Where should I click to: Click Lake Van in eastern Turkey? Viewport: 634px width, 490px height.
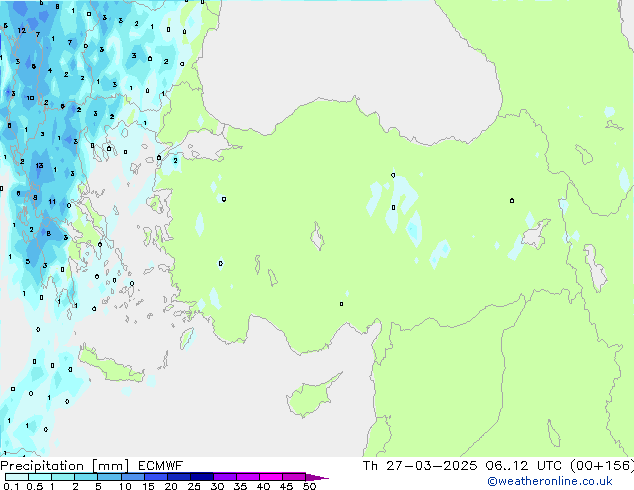coord(536,234)
